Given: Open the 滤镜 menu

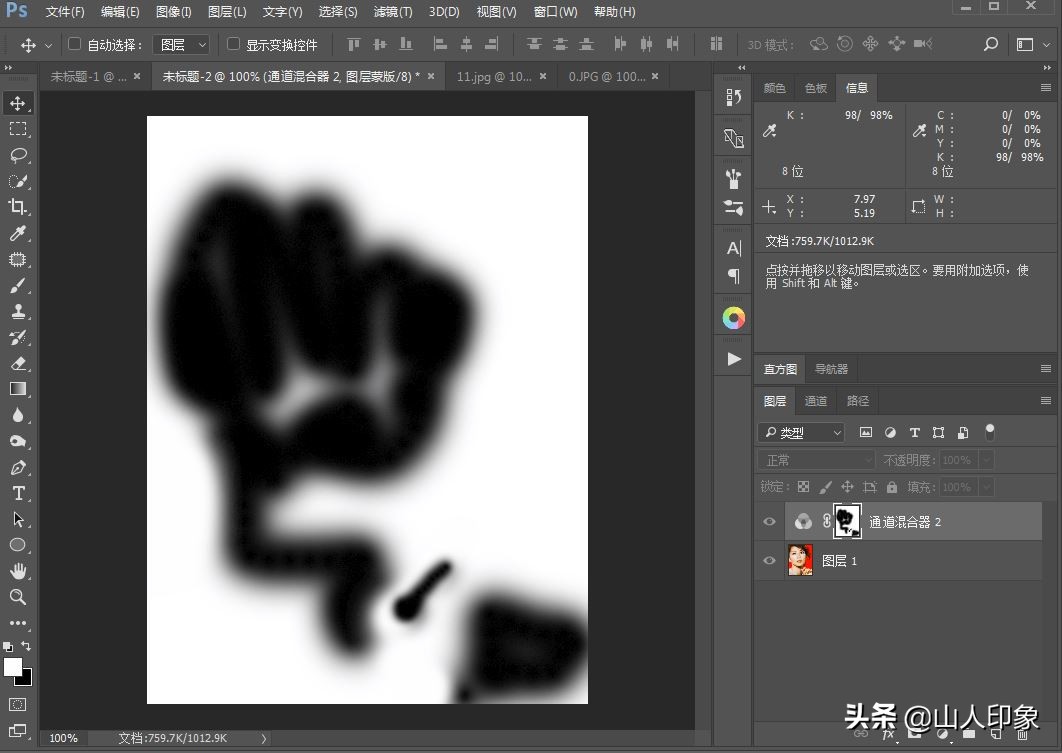Looking at the screenshot, I should [392, 12].
